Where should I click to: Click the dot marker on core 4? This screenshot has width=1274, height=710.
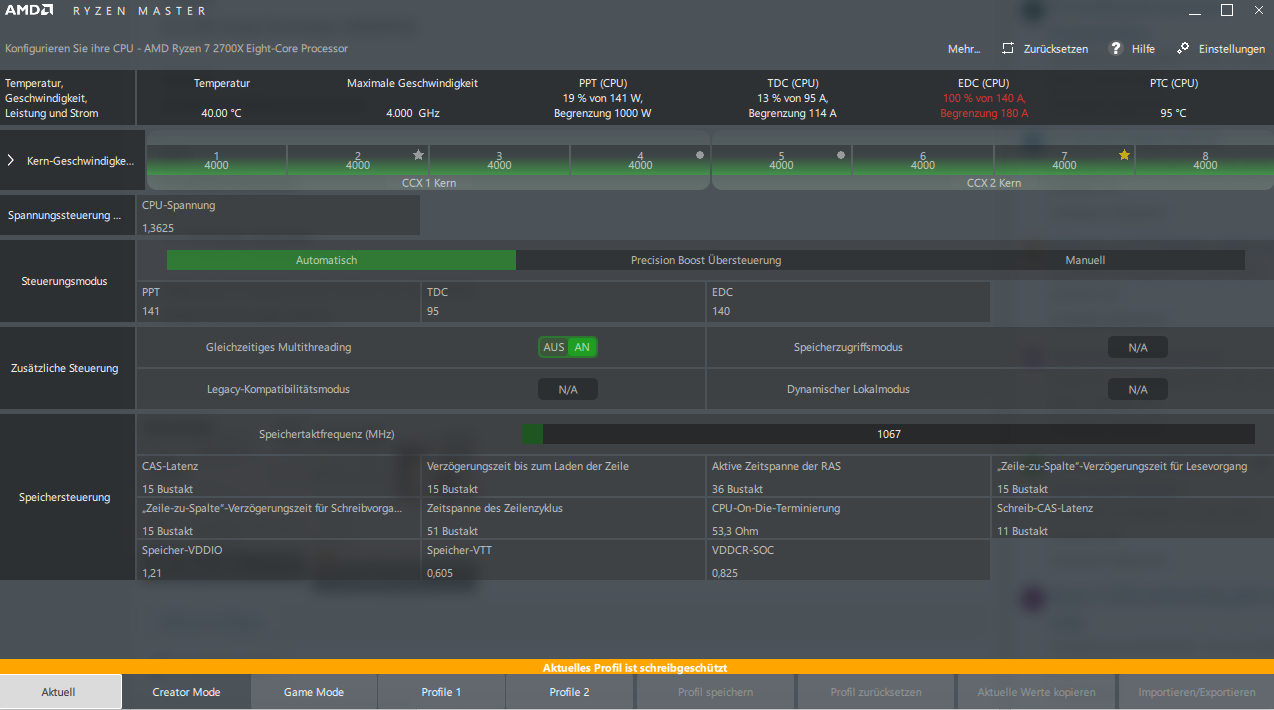pyautogui.click(x=699, y=155)
